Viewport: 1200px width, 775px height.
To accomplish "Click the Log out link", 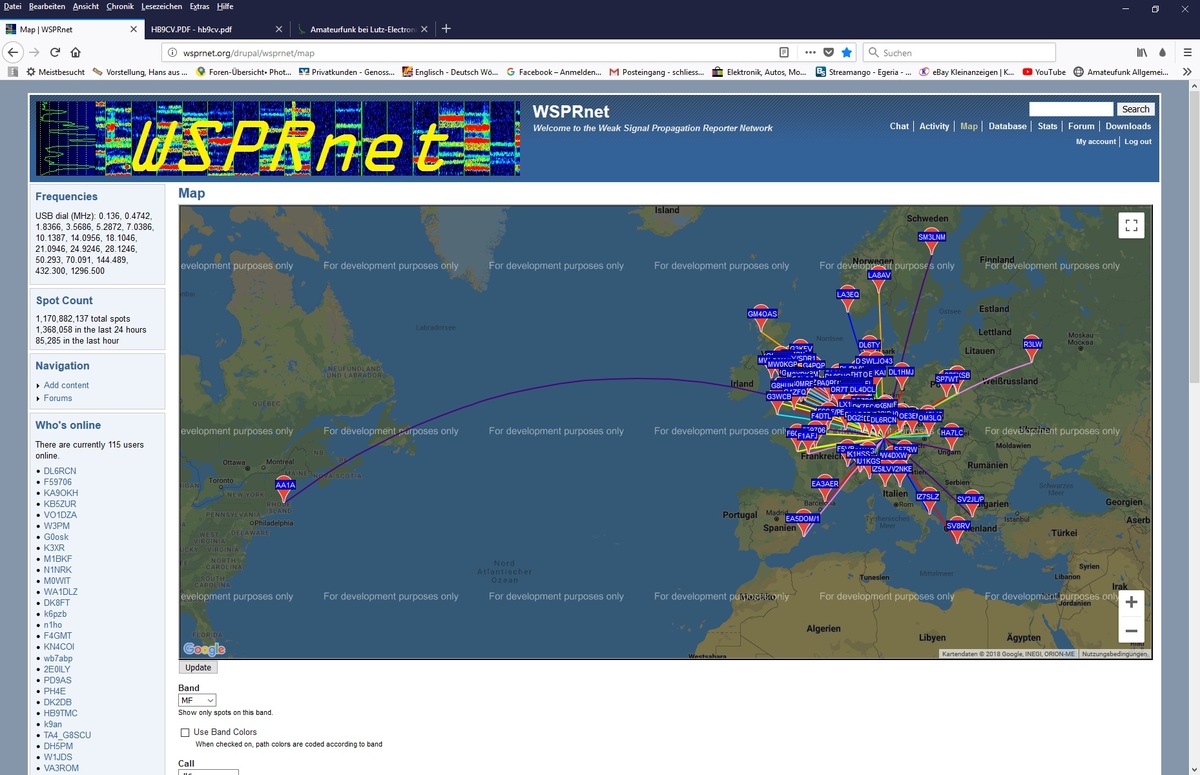I will pyautogui.click(x=1137, y=142).
